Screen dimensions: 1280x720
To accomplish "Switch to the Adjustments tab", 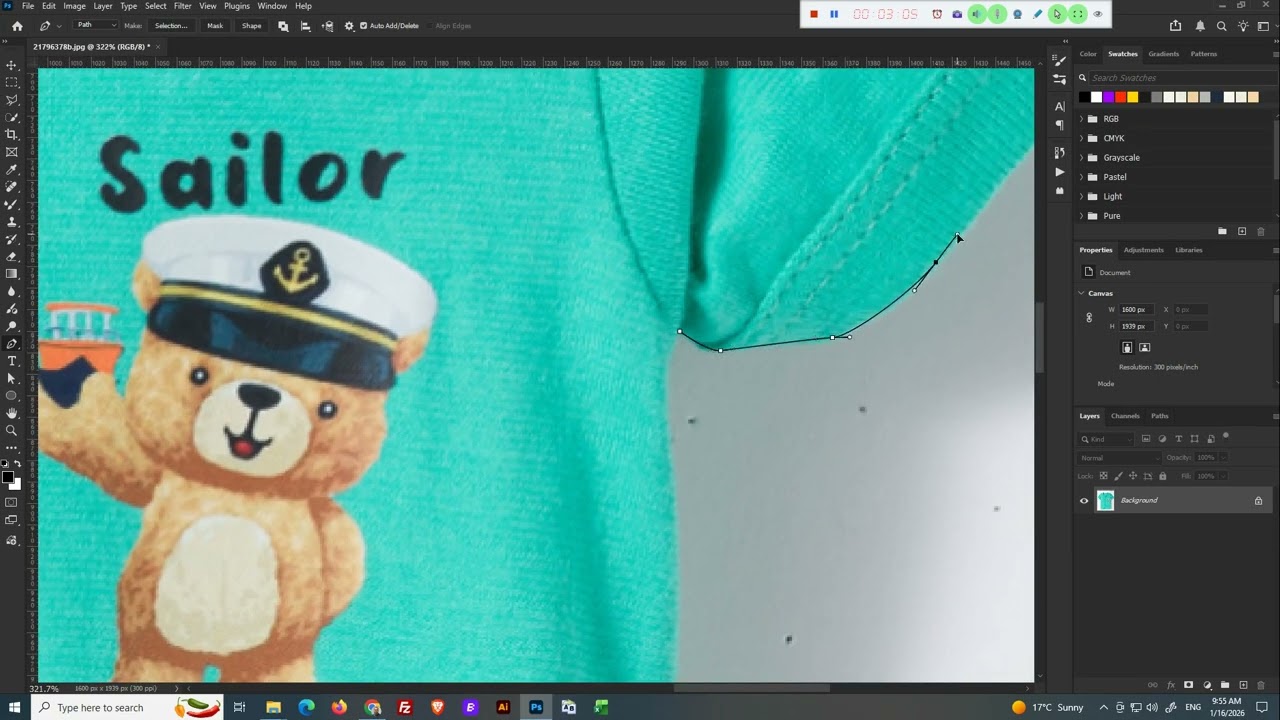I will pyautogui.click(x=1143, y=250).
